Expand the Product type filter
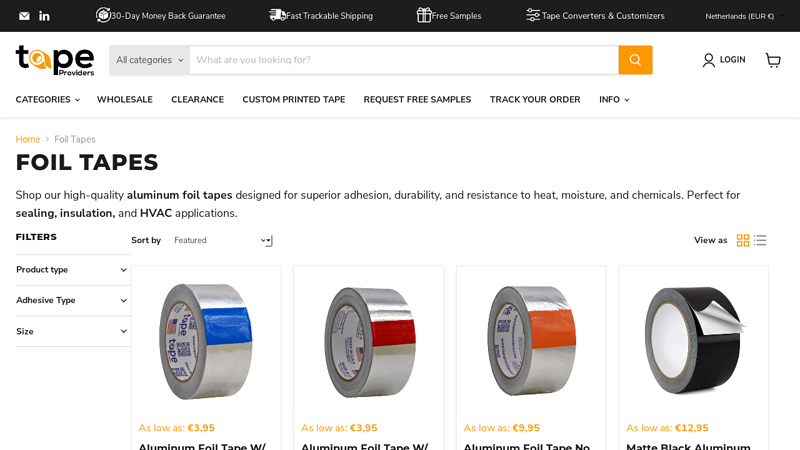 click(71, 270)
